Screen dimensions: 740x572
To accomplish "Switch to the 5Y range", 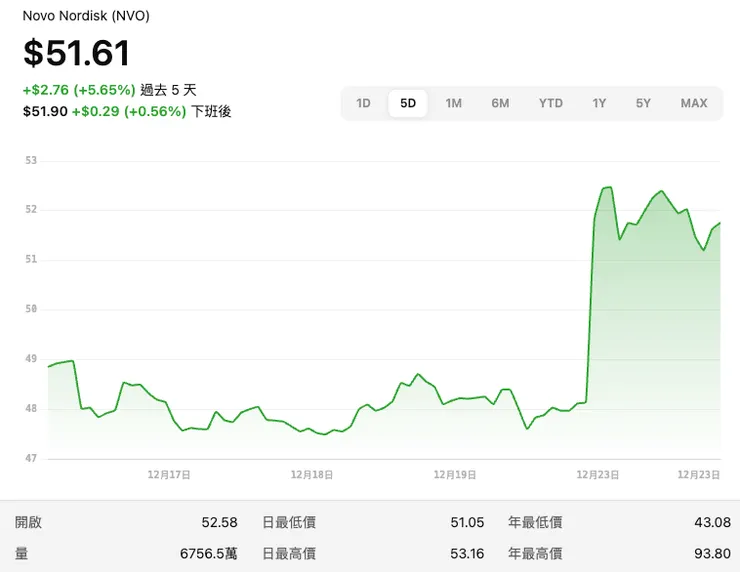I will (x=643, y=103).
